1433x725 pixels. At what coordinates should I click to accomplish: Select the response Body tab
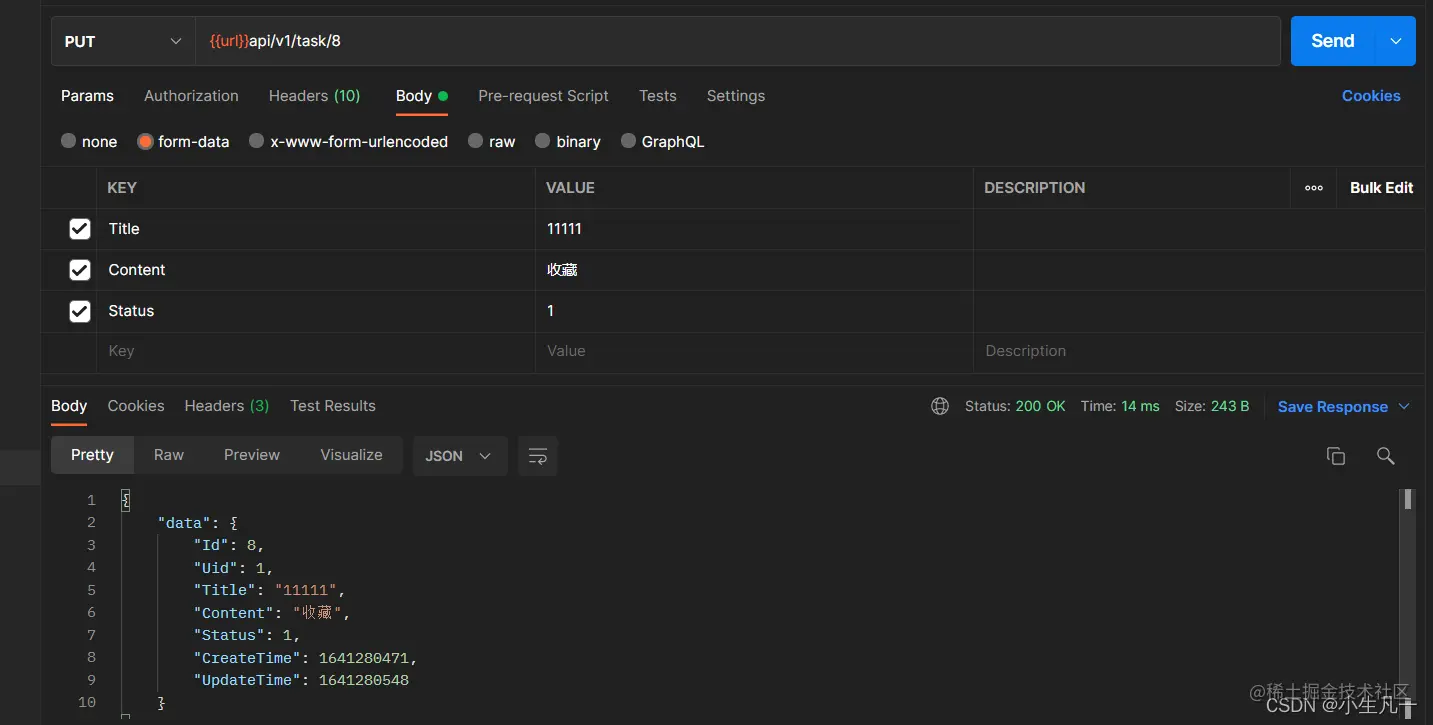pos(69,406)
